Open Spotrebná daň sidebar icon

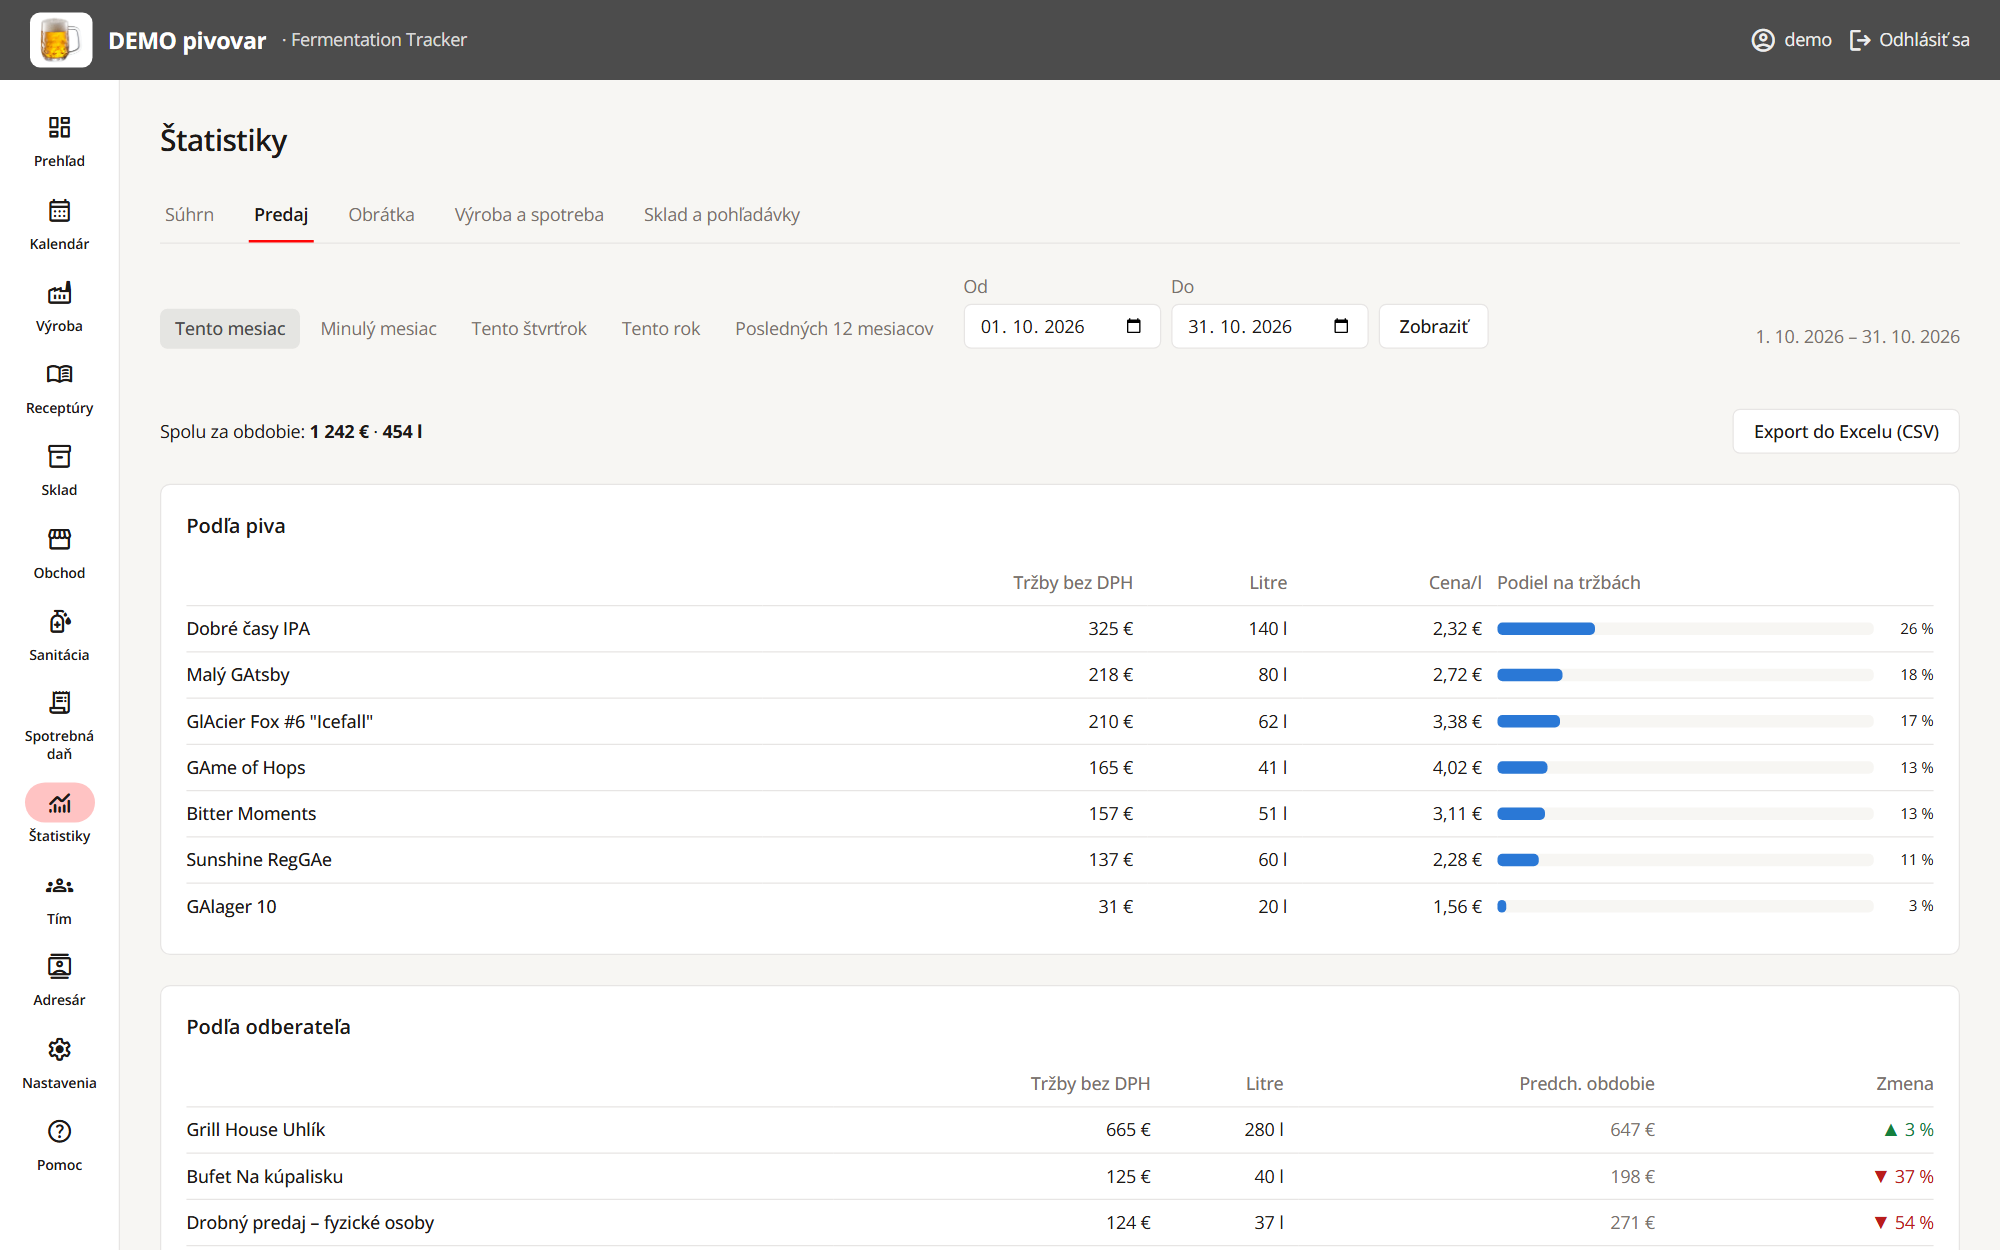59,703
